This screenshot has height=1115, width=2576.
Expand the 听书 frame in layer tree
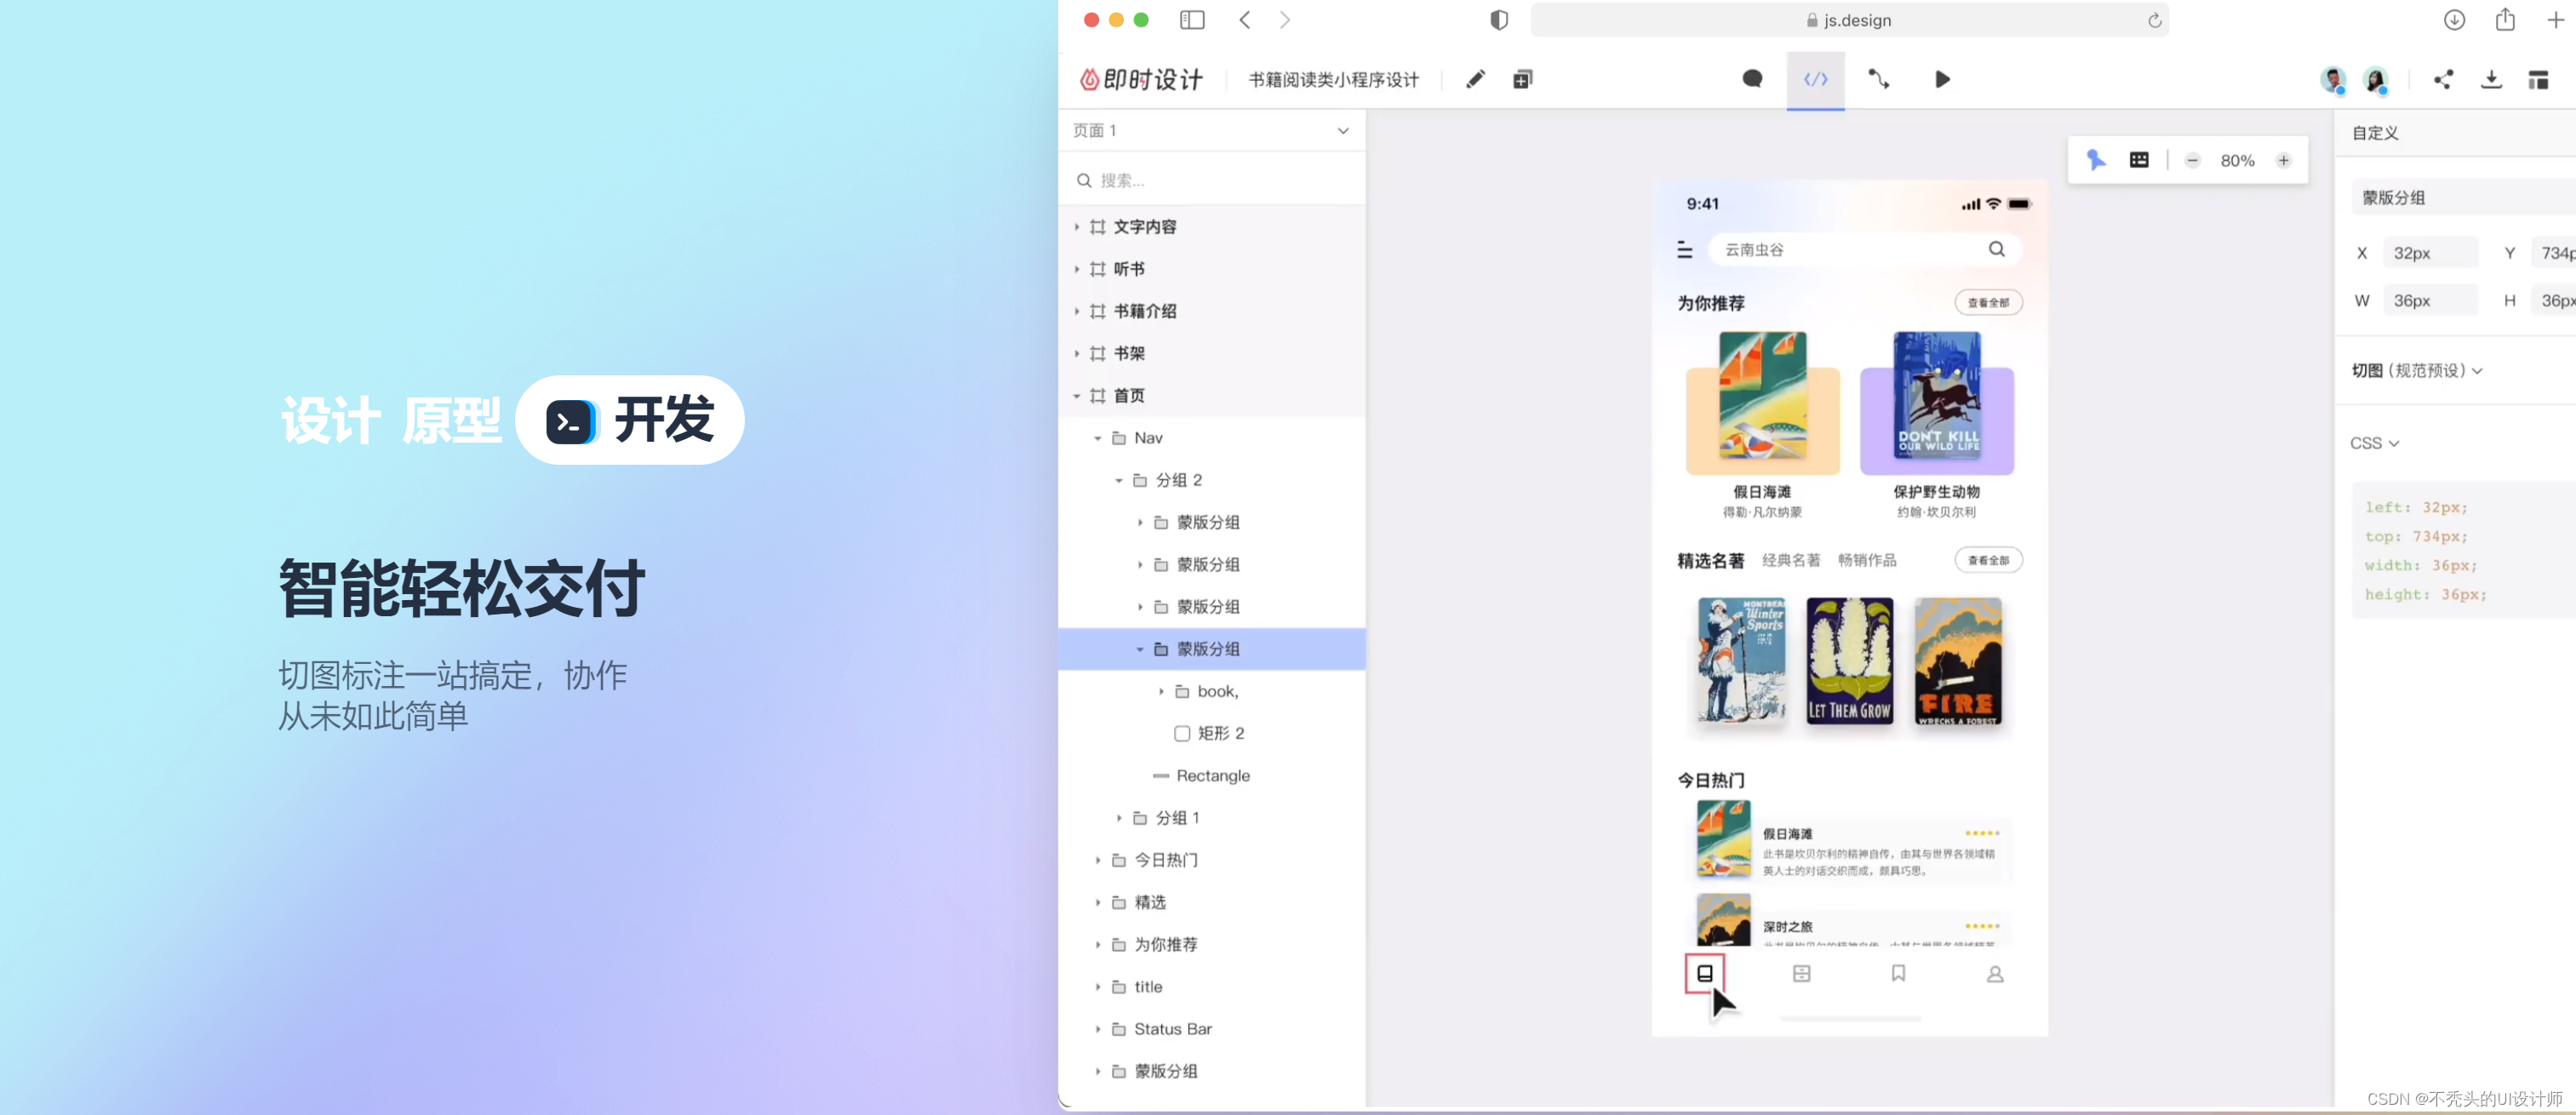coord(1077,269)
